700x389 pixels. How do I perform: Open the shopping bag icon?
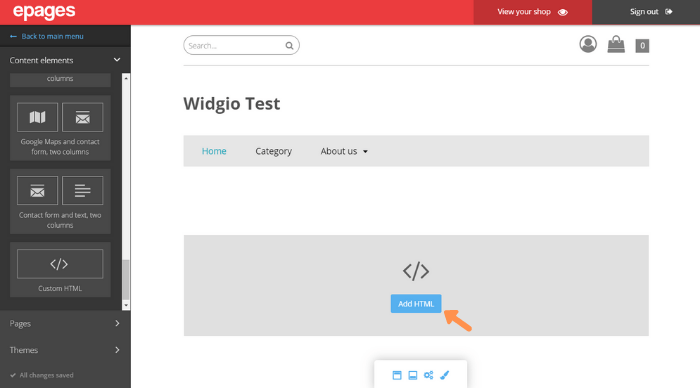[616, 44]
